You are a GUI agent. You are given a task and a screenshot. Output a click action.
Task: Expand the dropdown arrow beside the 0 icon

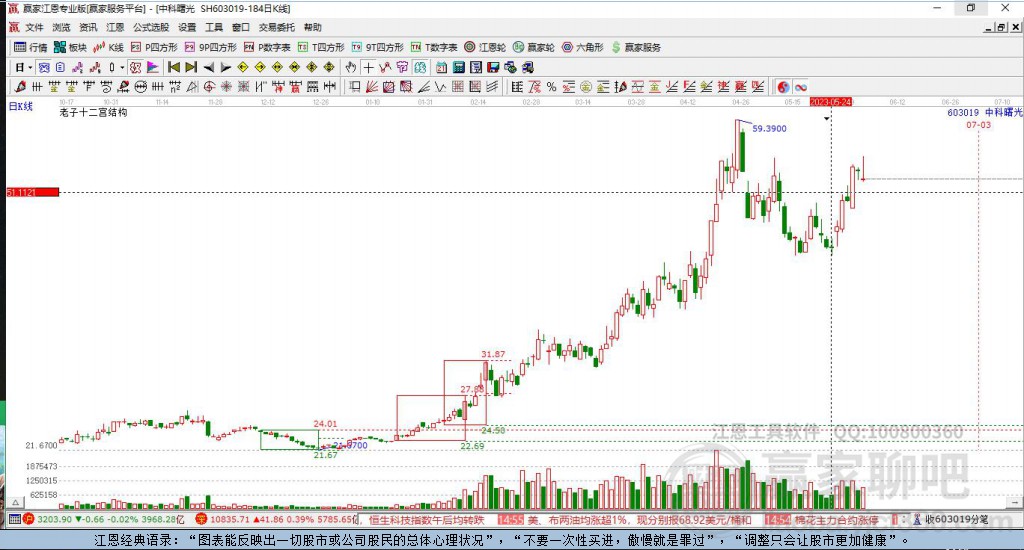121,67
